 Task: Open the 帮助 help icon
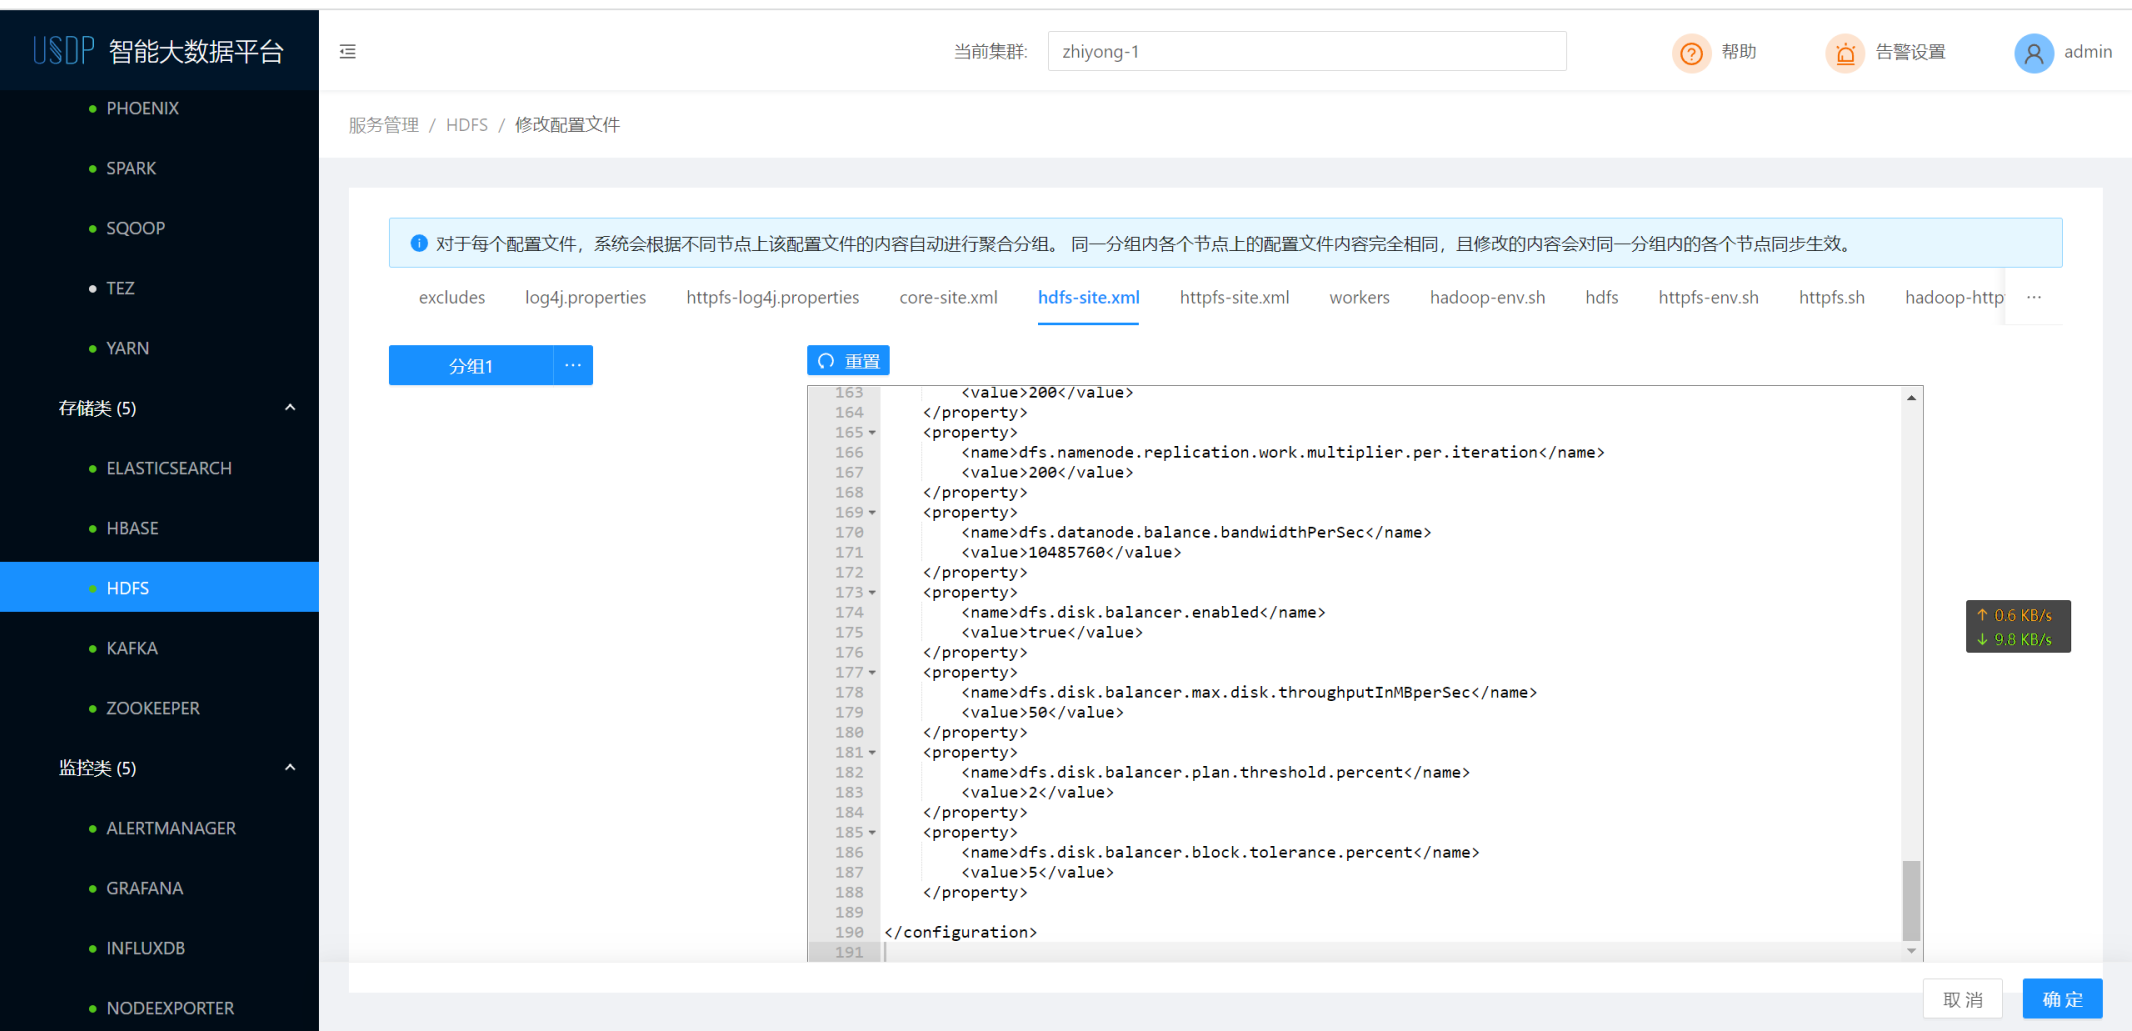tap(1690, 52)
